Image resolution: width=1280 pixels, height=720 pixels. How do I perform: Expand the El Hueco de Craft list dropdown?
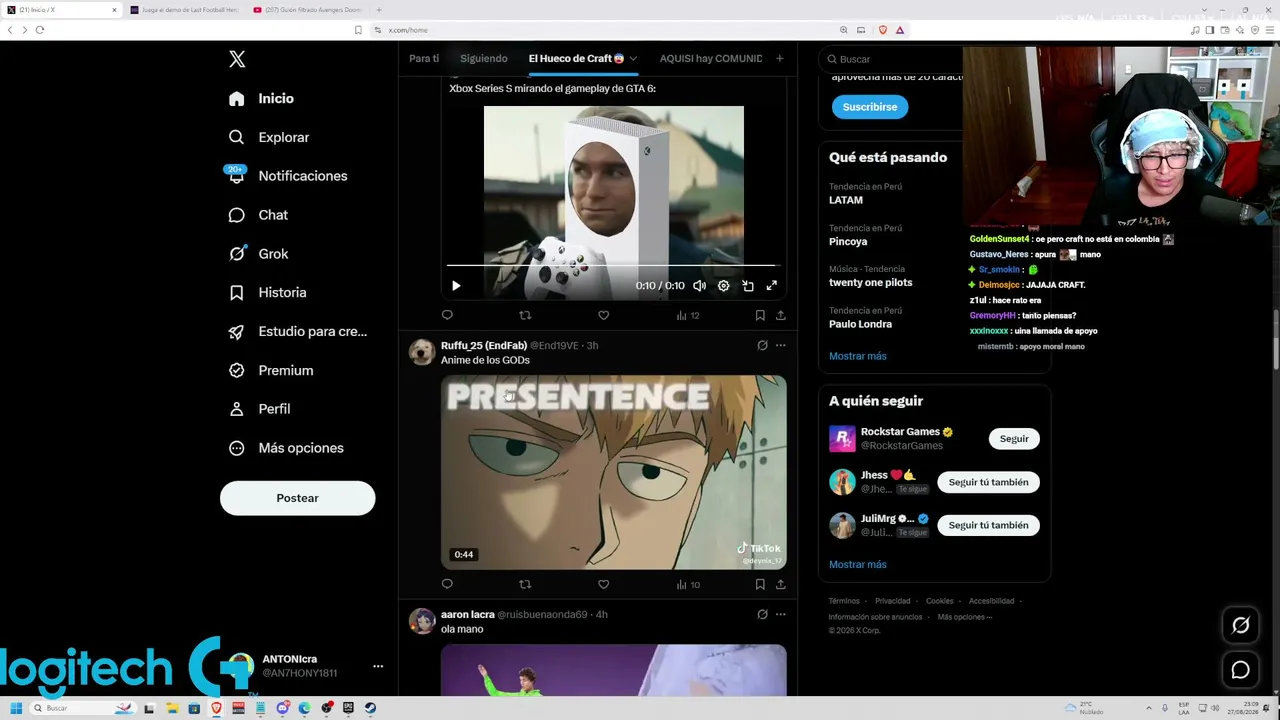click(x=633, y=59)
